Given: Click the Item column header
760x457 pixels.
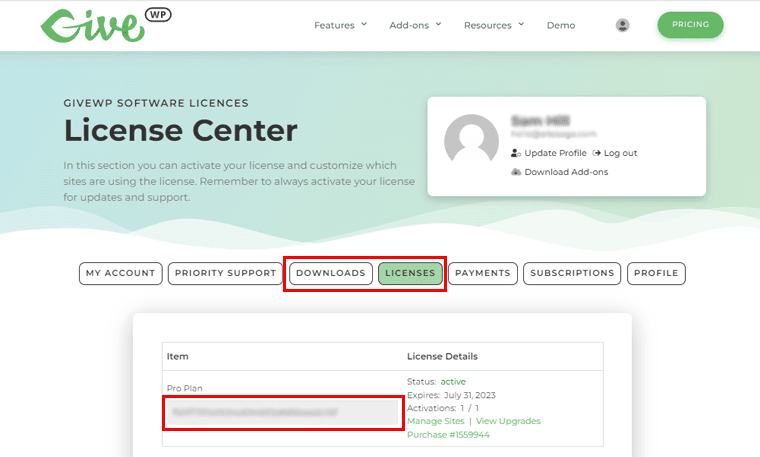Looking at the screenshot, I should click(177, 356).
